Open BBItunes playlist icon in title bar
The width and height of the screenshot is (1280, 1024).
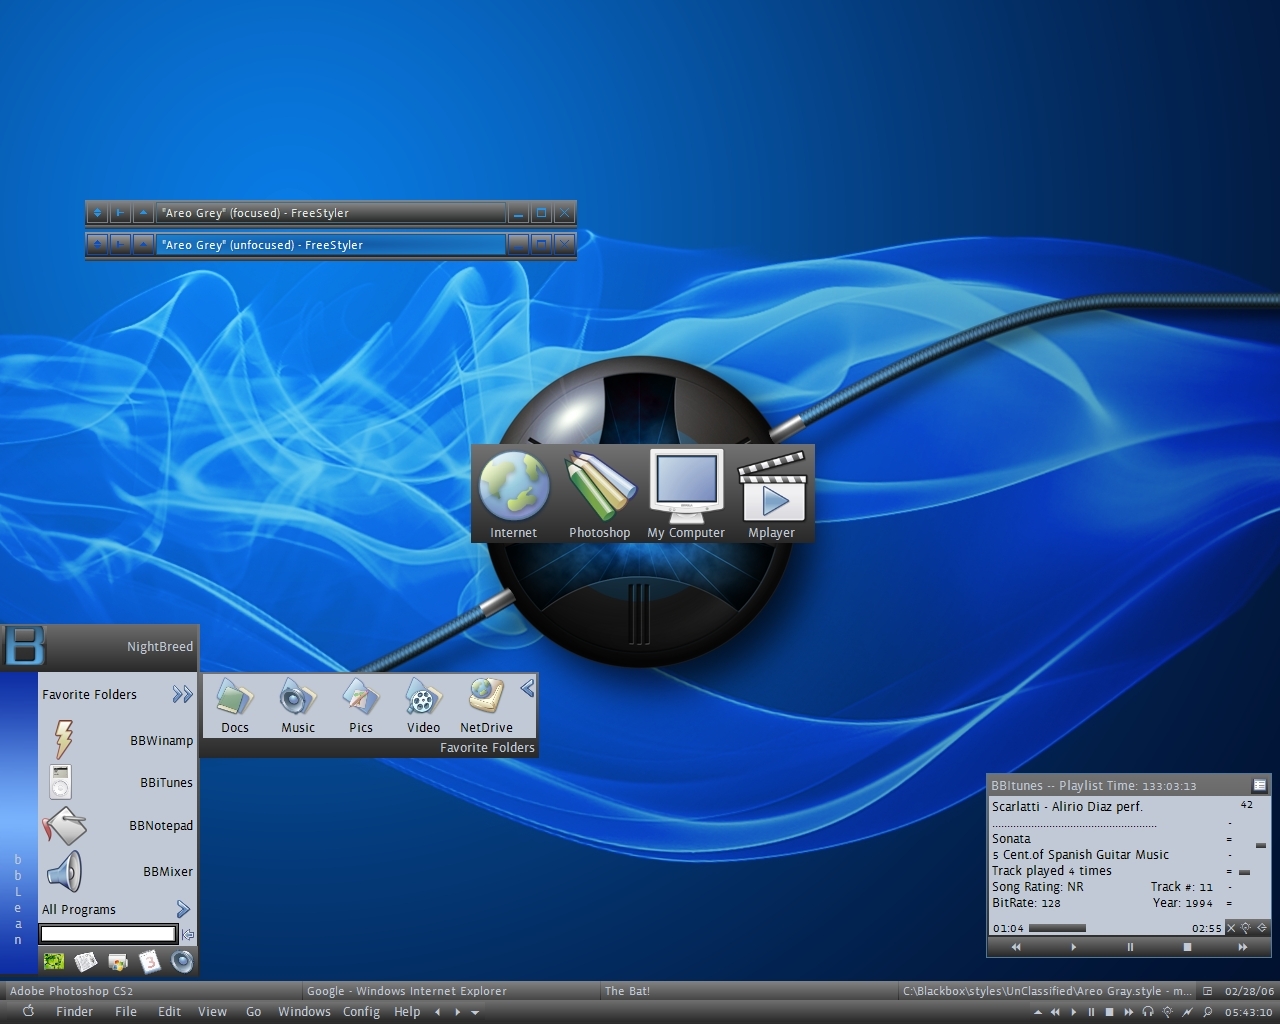1260,785
